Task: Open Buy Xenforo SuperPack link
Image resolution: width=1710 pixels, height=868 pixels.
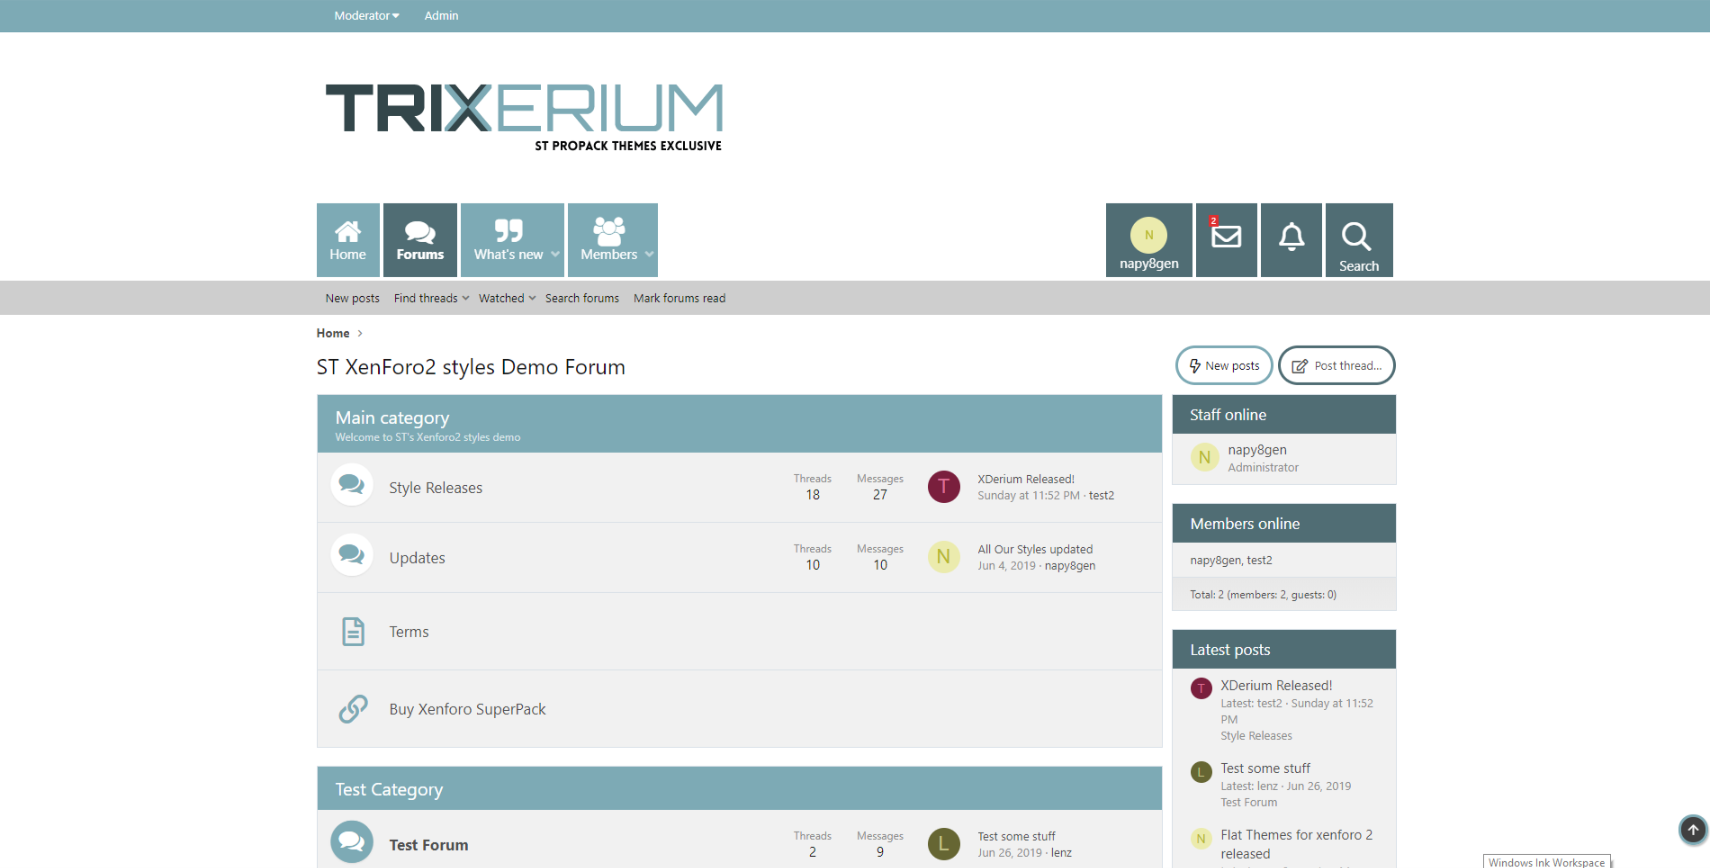Action: 467,709
